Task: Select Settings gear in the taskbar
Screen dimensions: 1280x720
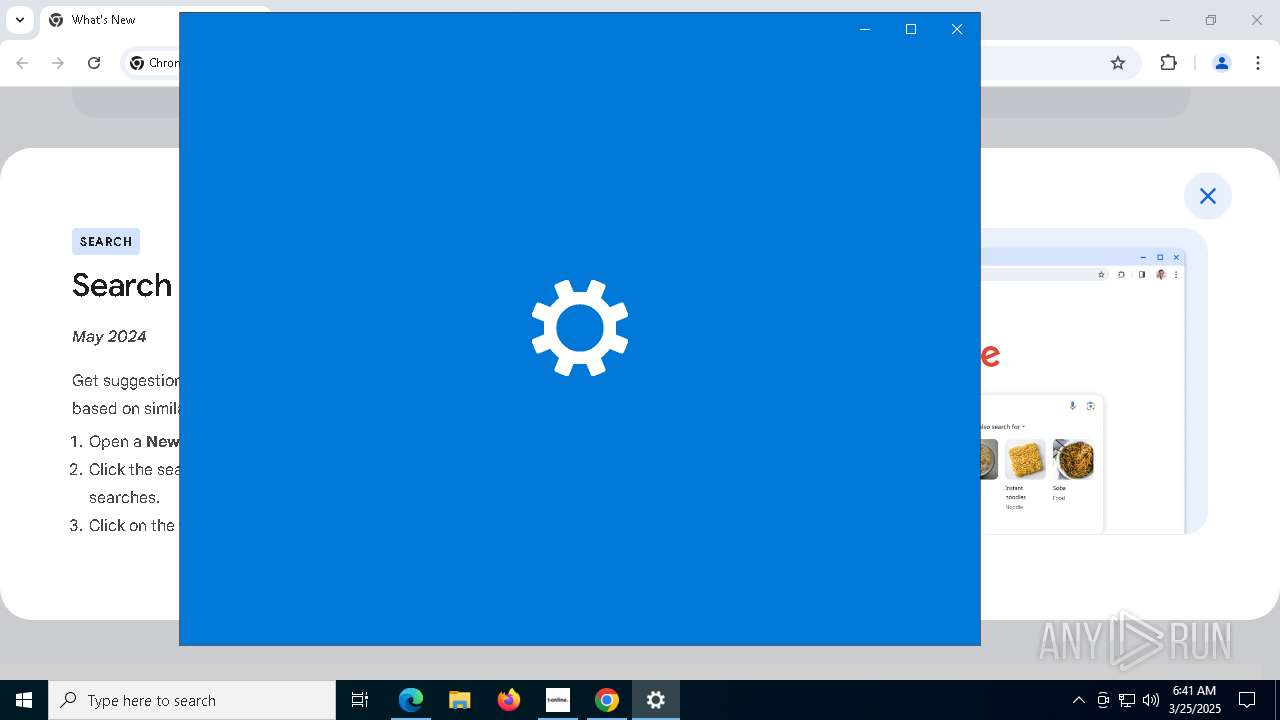Action: tap(656, 700)
